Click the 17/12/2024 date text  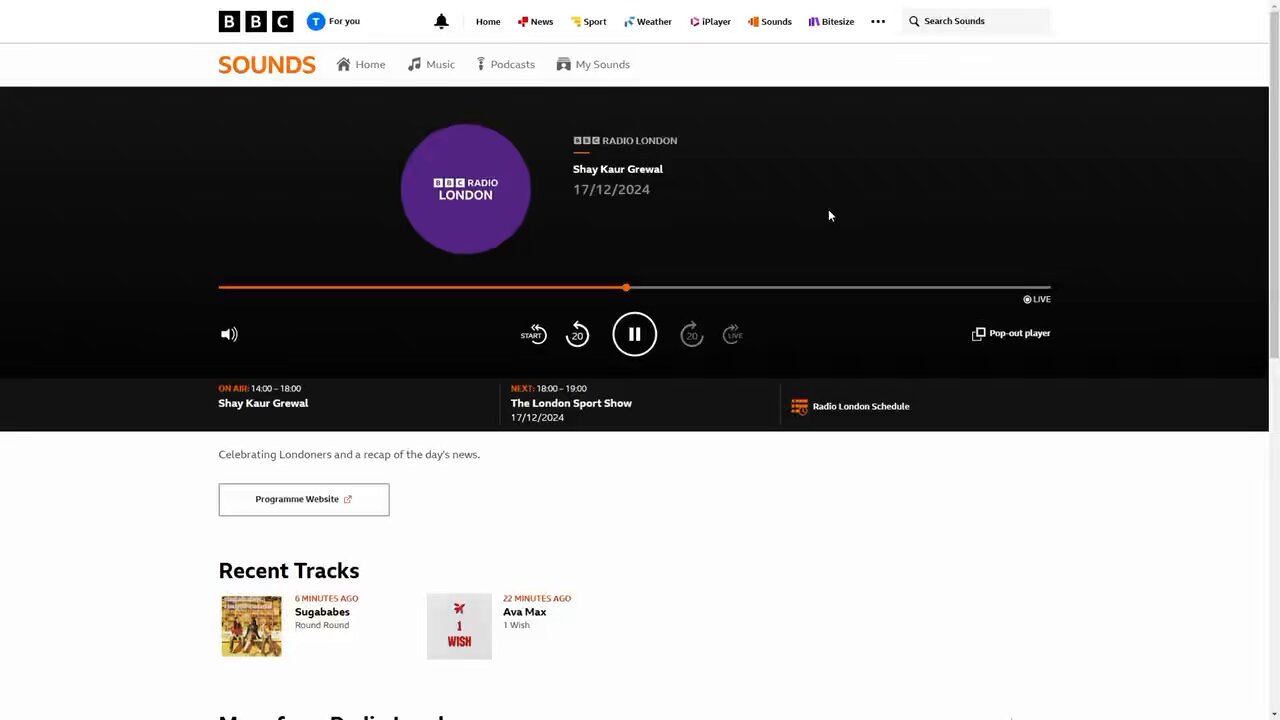[611, 190]
